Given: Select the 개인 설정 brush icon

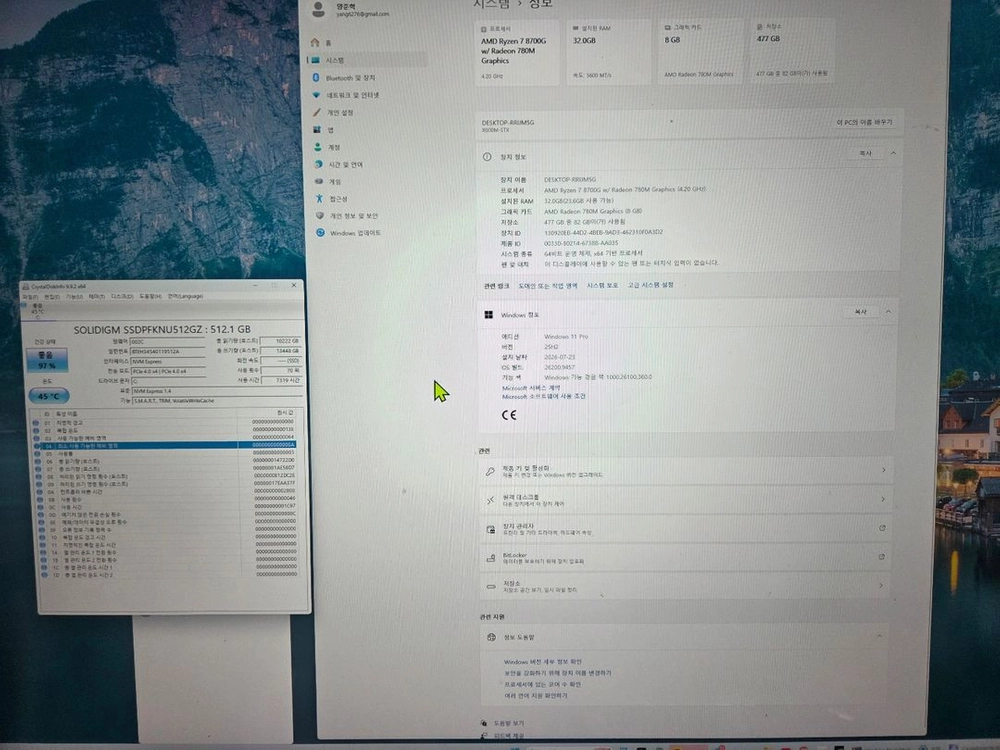Looking at the screenshot, I should (x=316, y=112).
